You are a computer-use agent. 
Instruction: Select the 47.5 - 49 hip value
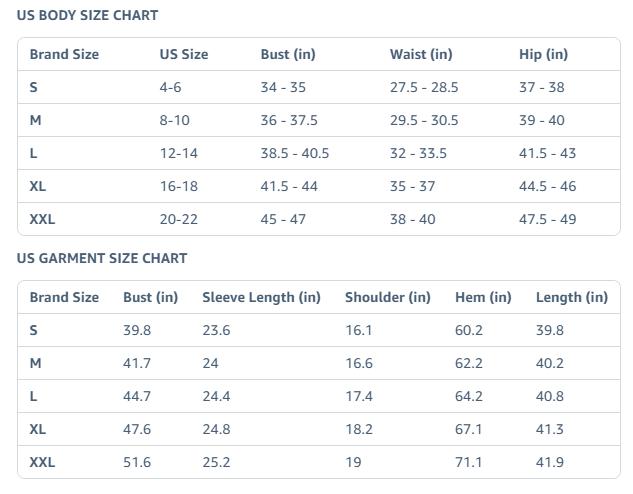point(548,219)
